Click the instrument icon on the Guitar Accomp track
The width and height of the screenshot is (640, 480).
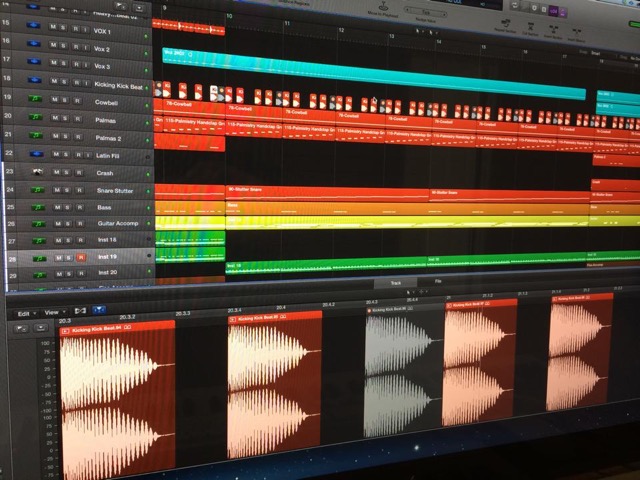pyautogui.click(x=37, y=224)
